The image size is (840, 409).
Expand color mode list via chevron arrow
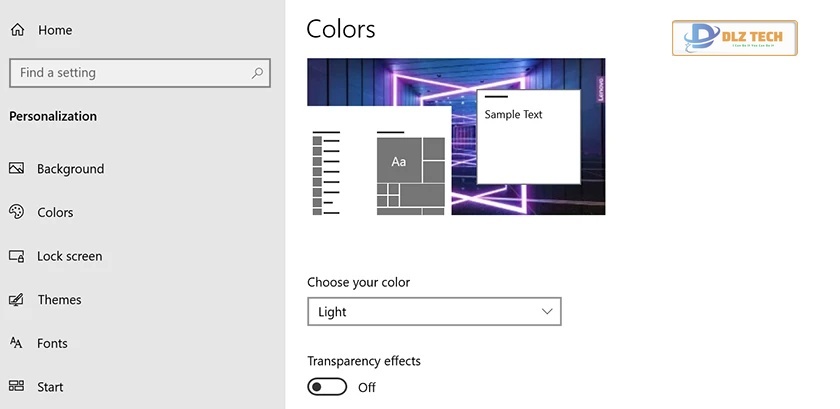pyautogui.click(x=547, y=312)
